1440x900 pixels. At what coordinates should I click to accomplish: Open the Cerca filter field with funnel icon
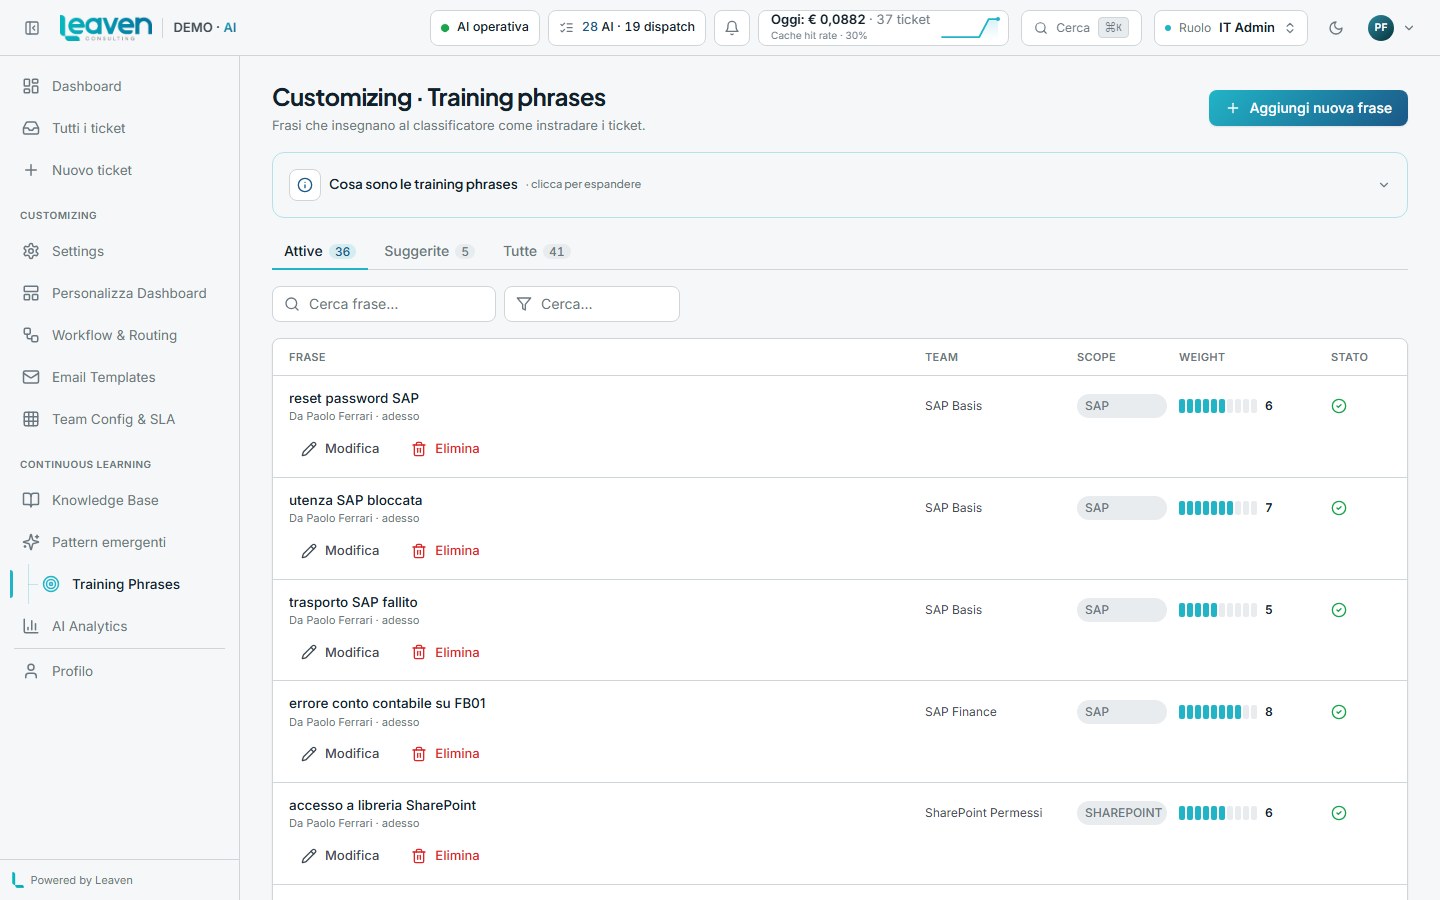click(x=592, y=304)
